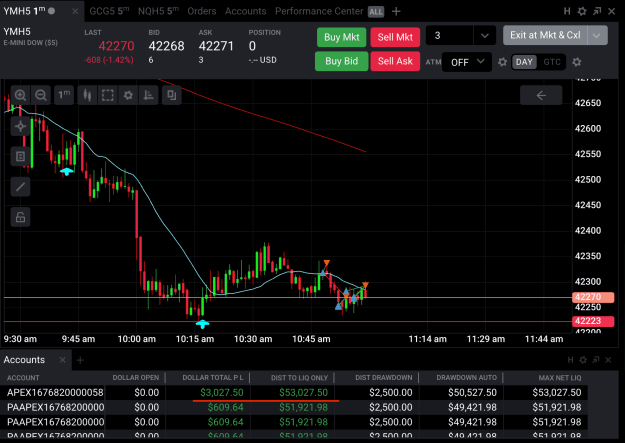Expand Exit at Mkt & Cxl options arrow

coord(596,35)
